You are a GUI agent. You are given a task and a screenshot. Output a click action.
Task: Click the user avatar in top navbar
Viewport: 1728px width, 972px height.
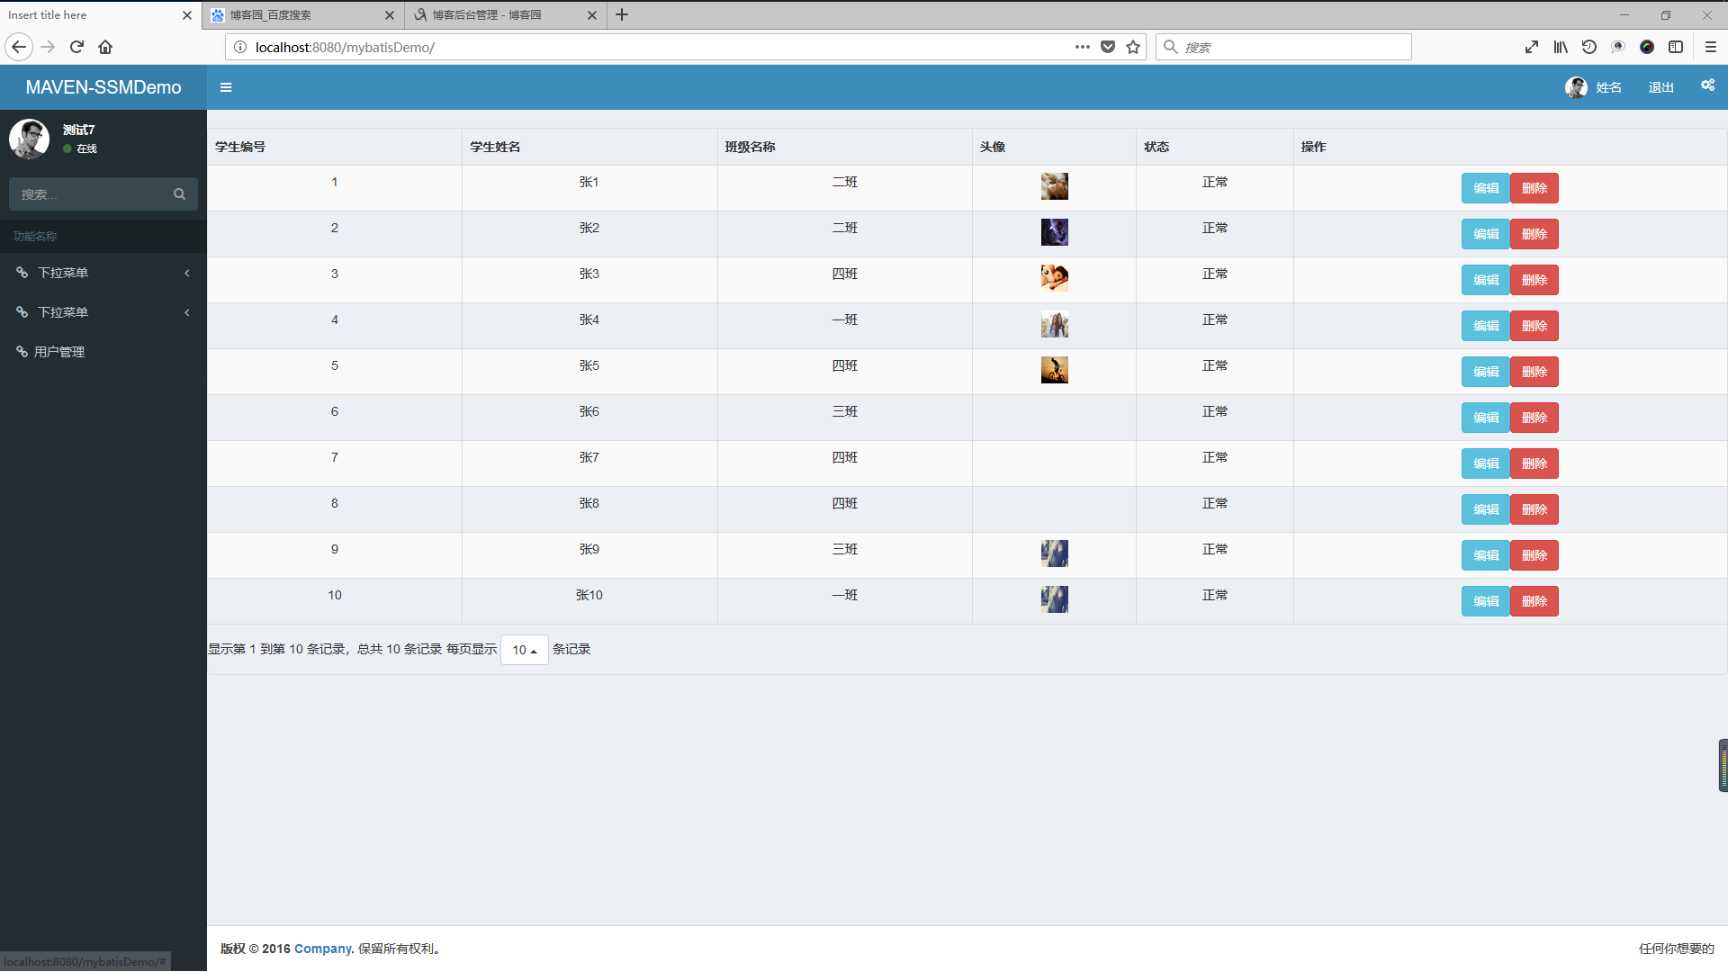pyautogui.click(x=1576, y=87)
